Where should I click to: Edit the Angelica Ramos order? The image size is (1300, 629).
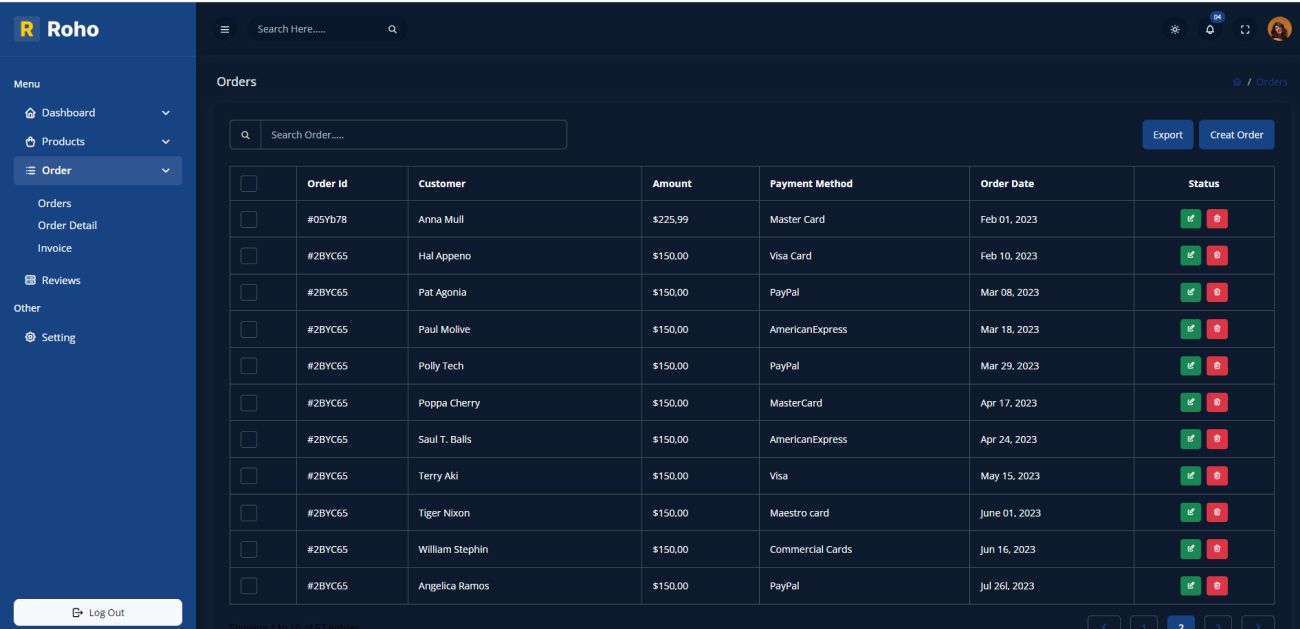[1191, 585]
